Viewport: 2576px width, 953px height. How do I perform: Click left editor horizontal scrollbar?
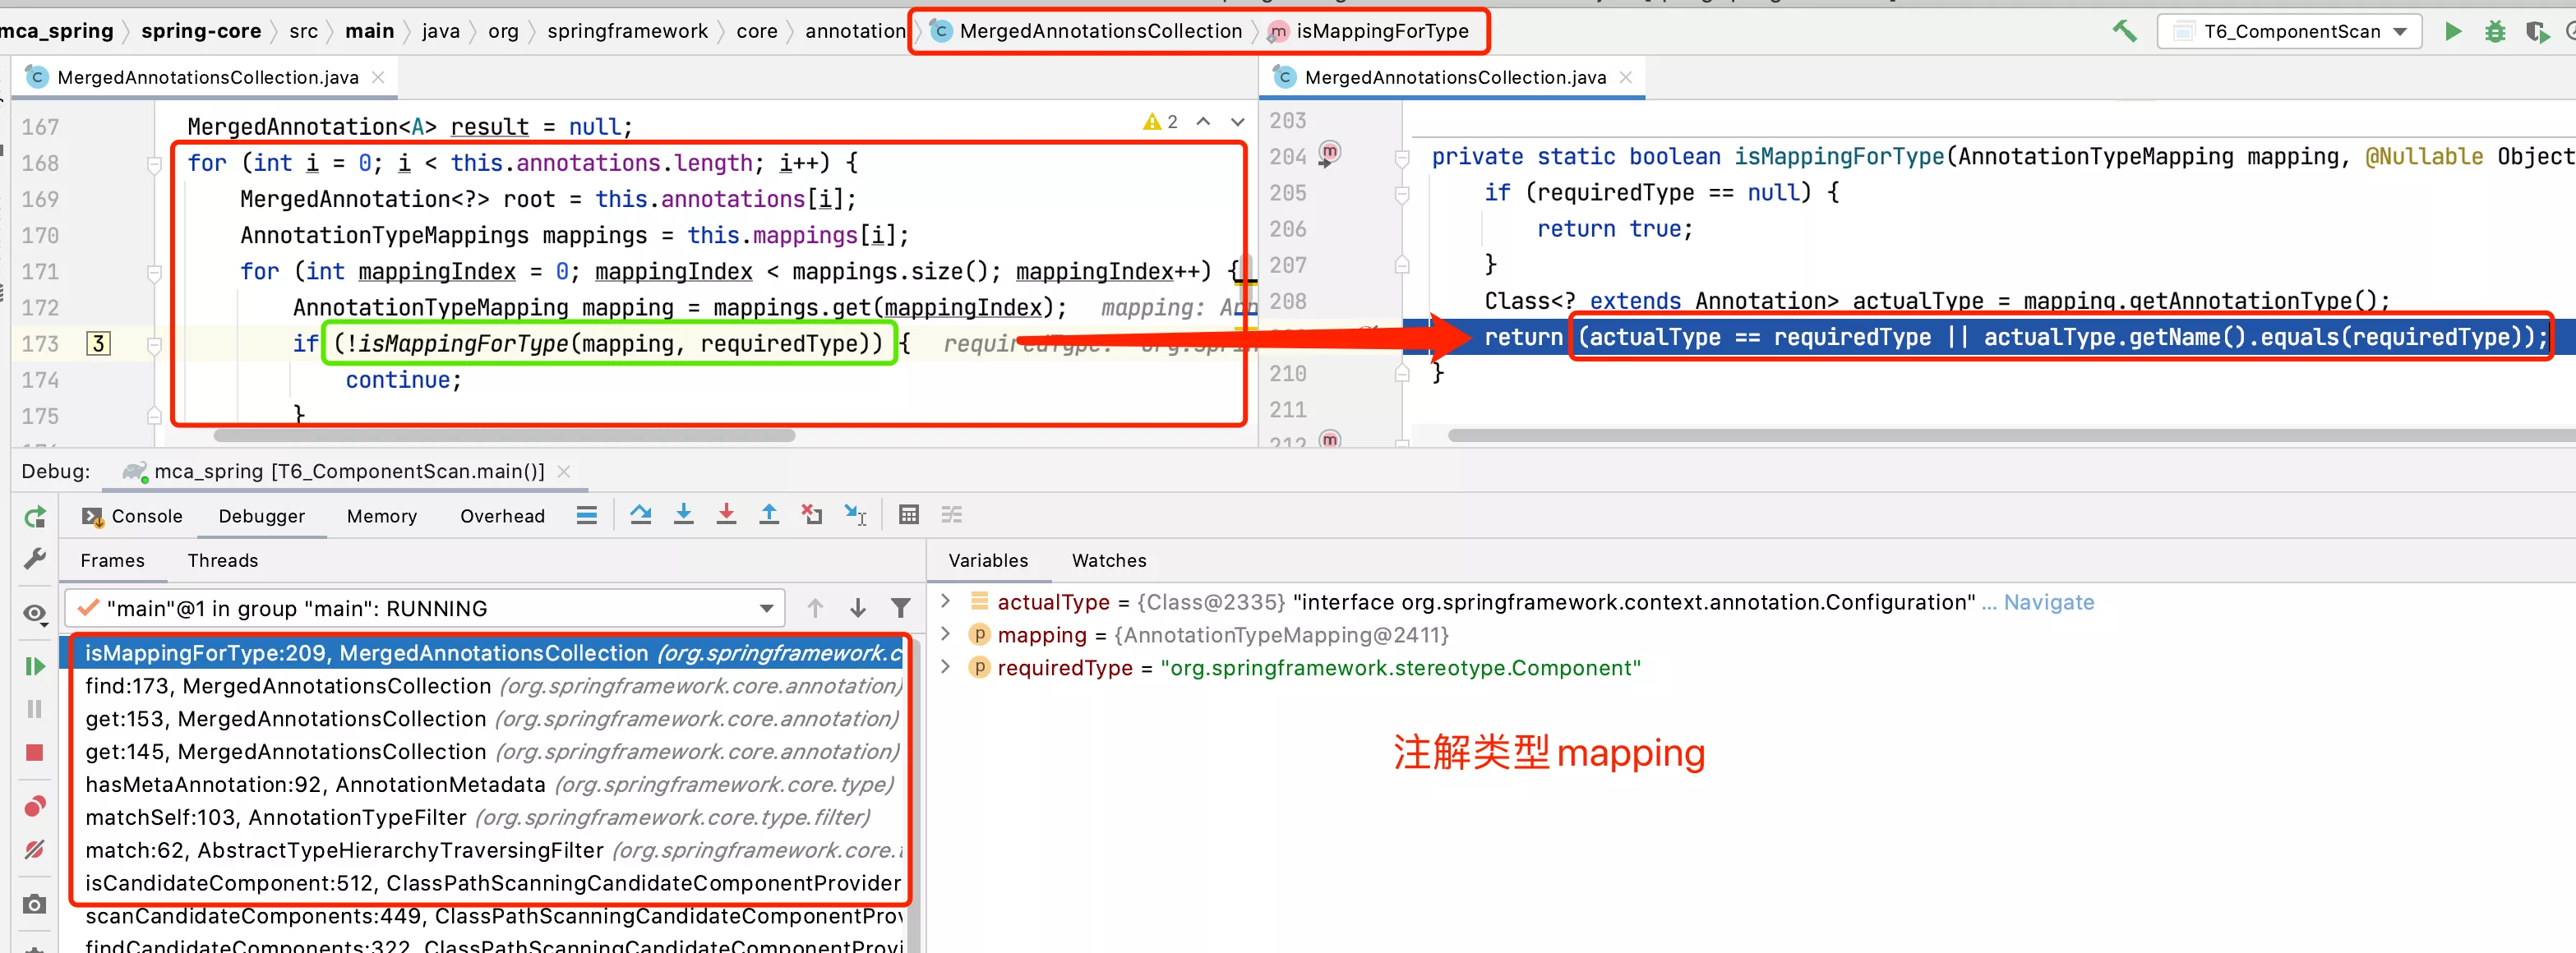click(x=504, y=435)
